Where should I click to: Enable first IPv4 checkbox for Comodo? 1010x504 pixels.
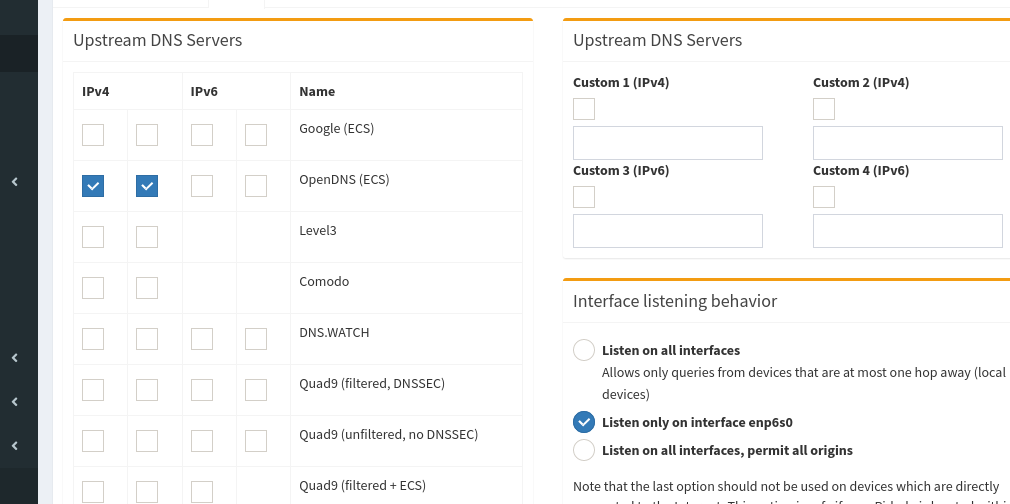pyautogui.click(x=93, y=288)
